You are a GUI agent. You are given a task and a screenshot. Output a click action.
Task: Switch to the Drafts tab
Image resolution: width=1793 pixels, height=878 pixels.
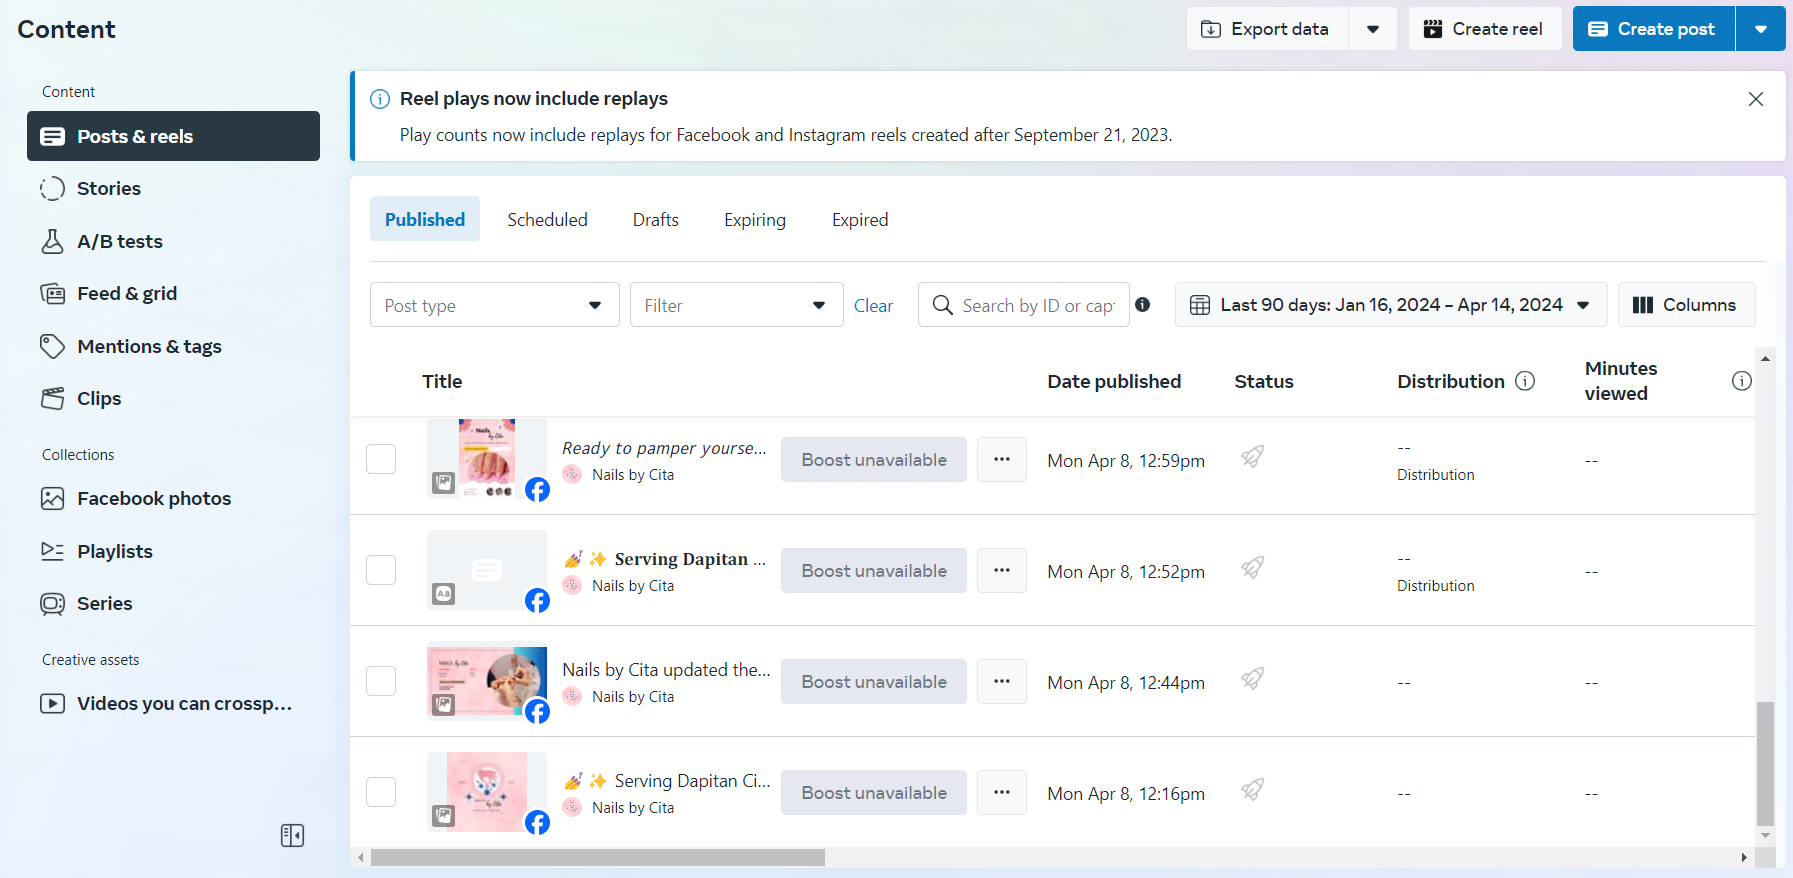655,220
